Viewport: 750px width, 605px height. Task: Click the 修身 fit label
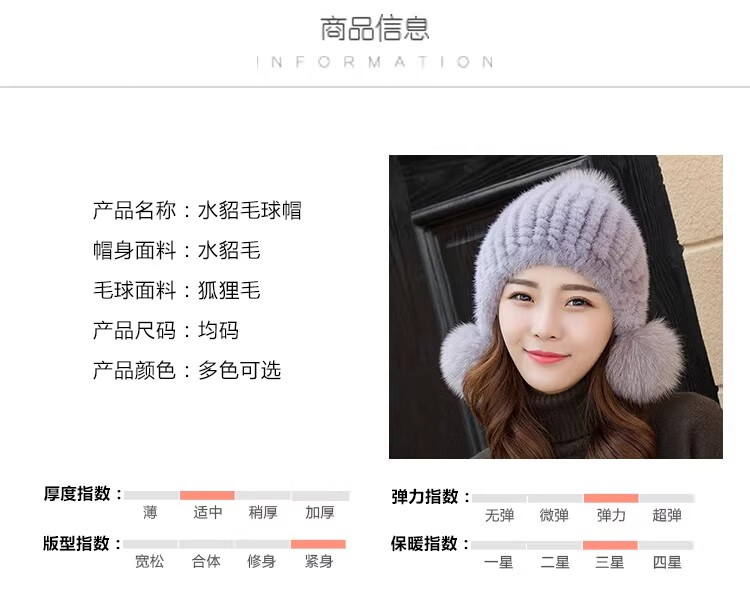(262, 561)
